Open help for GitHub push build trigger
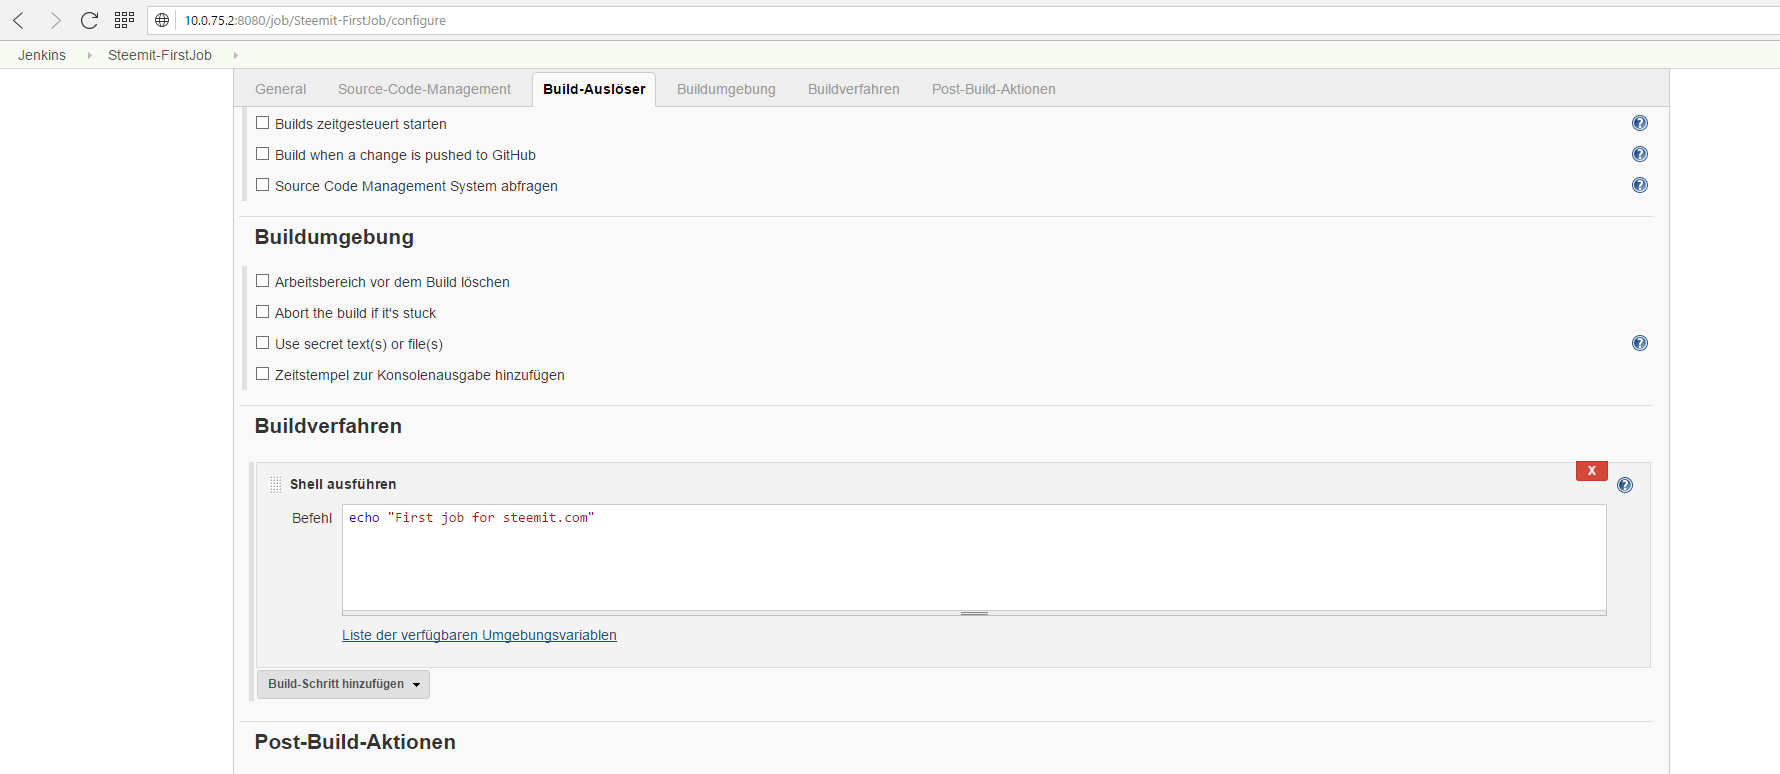The image size is (1780, 774). pos(1640,154)
